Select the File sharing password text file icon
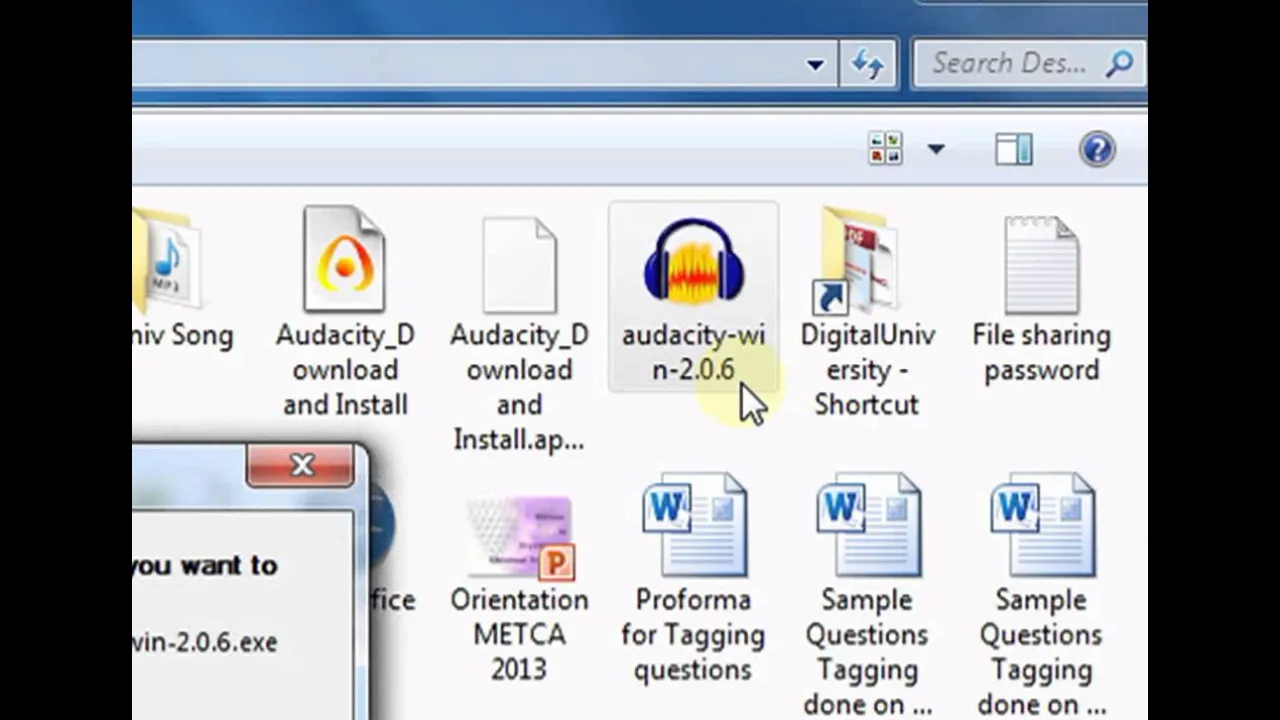This screenshot has width=1280, height=720. click(1041, 265)
